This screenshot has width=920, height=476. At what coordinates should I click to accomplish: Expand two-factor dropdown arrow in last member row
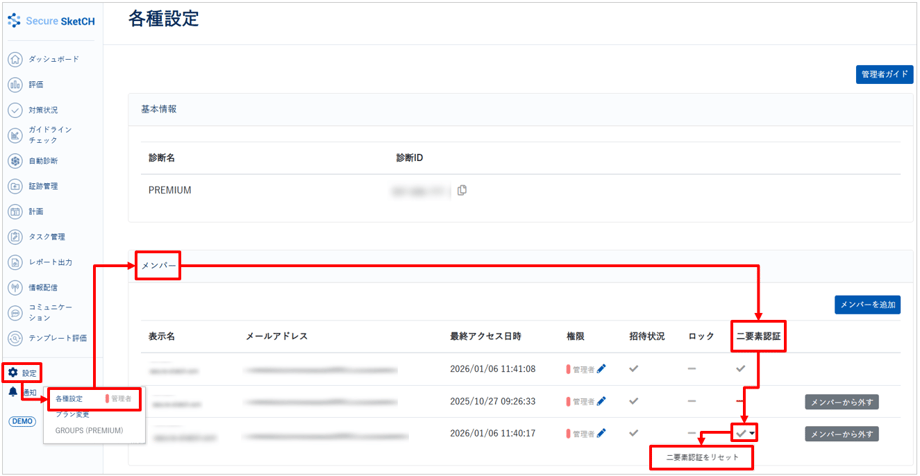coord(752,433)
